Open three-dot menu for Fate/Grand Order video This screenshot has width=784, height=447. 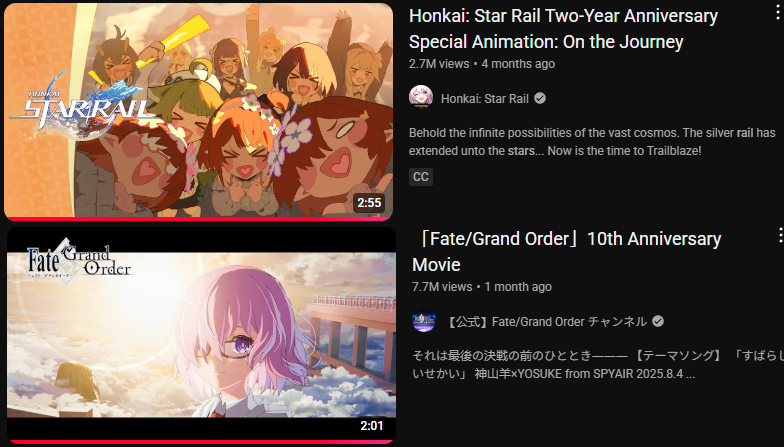(780, 235)
